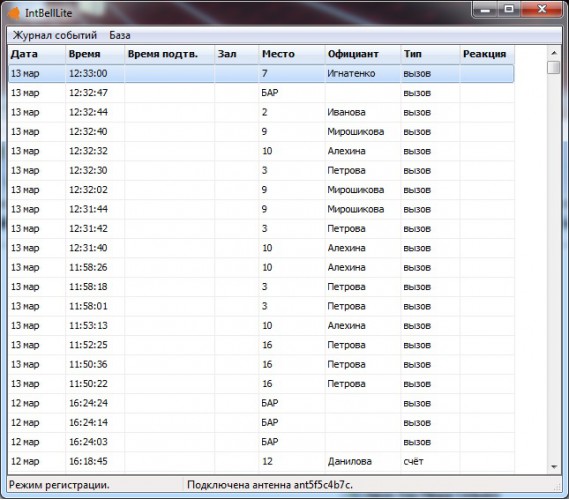The image size is (569, 500).
Task: Click the Зал column header
Action: pos(237,54)
